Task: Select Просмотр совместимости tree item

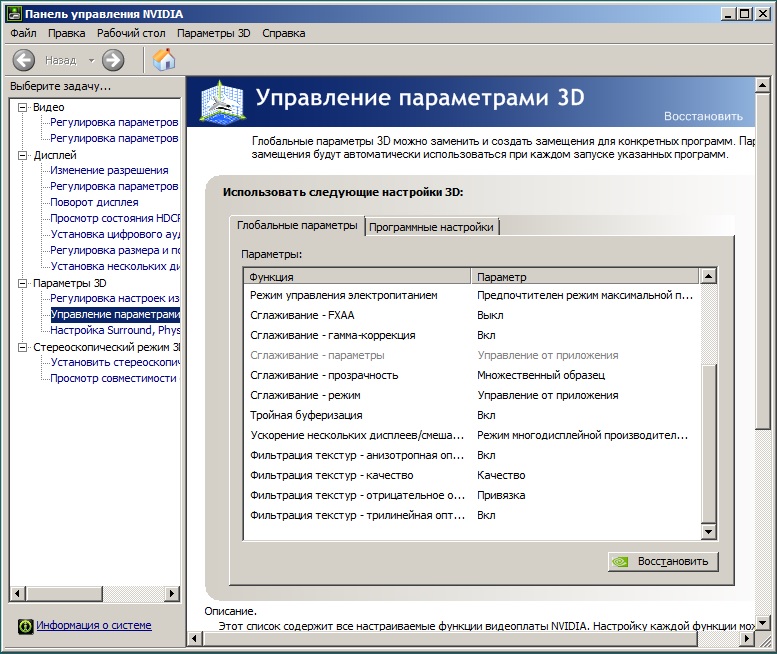Action: pyautogui.click(x=113, y=378)
